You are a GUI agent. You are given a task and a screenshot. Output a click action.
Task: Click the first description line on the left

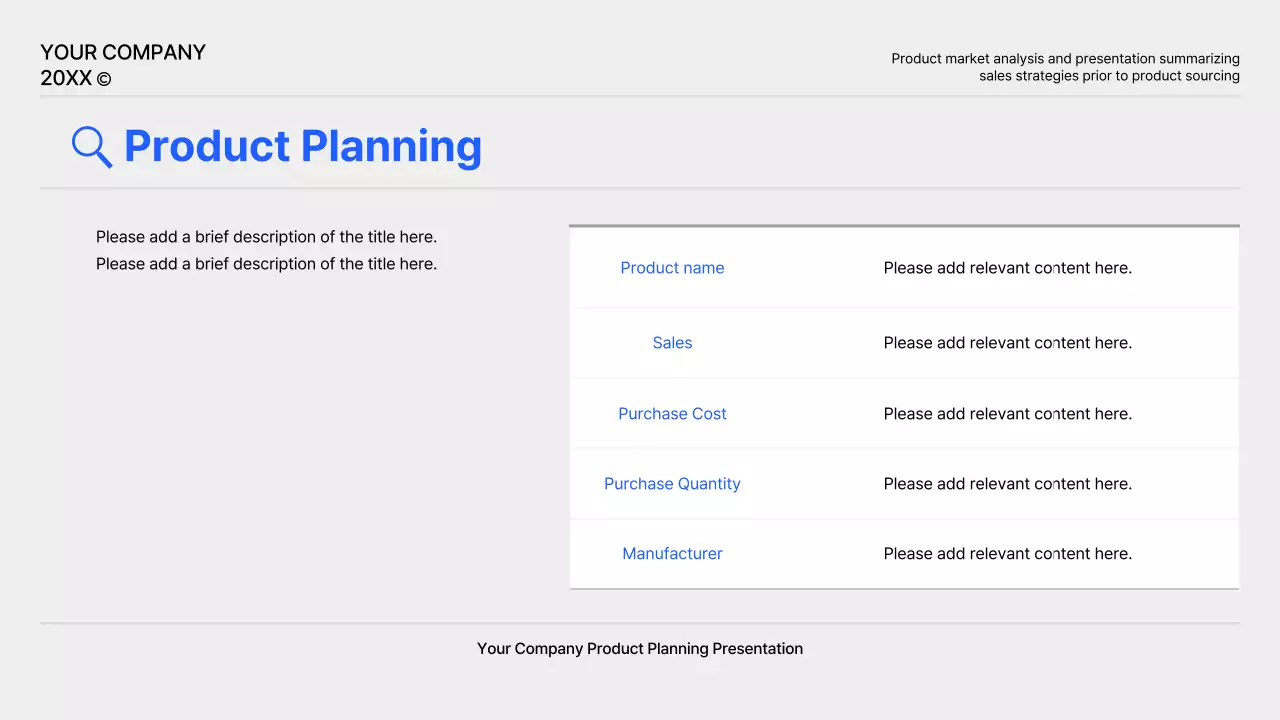click(x=266, y=237)
